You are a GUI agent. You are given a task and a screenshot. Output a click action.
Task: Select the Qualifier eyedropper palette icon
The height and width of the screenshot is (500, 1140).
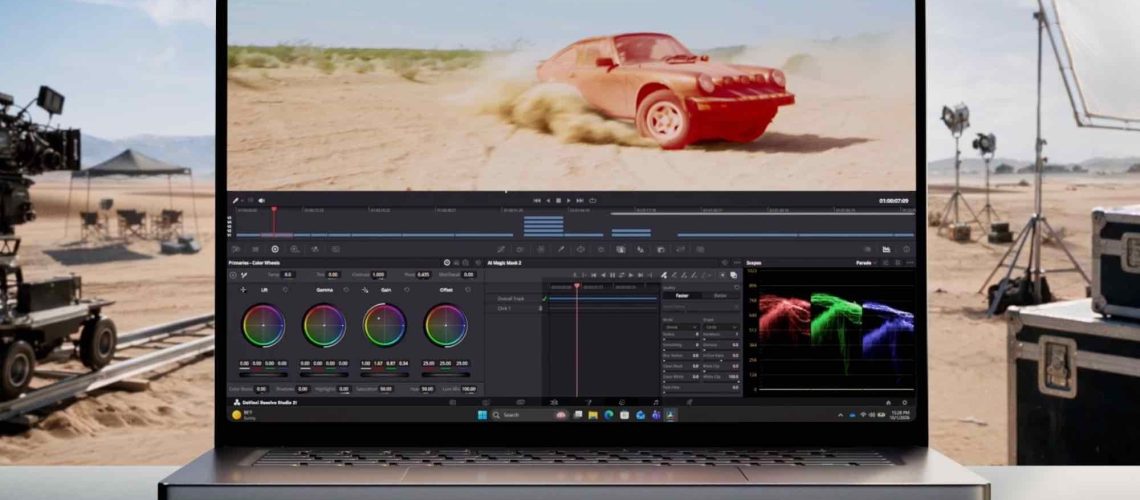point(561,249)
